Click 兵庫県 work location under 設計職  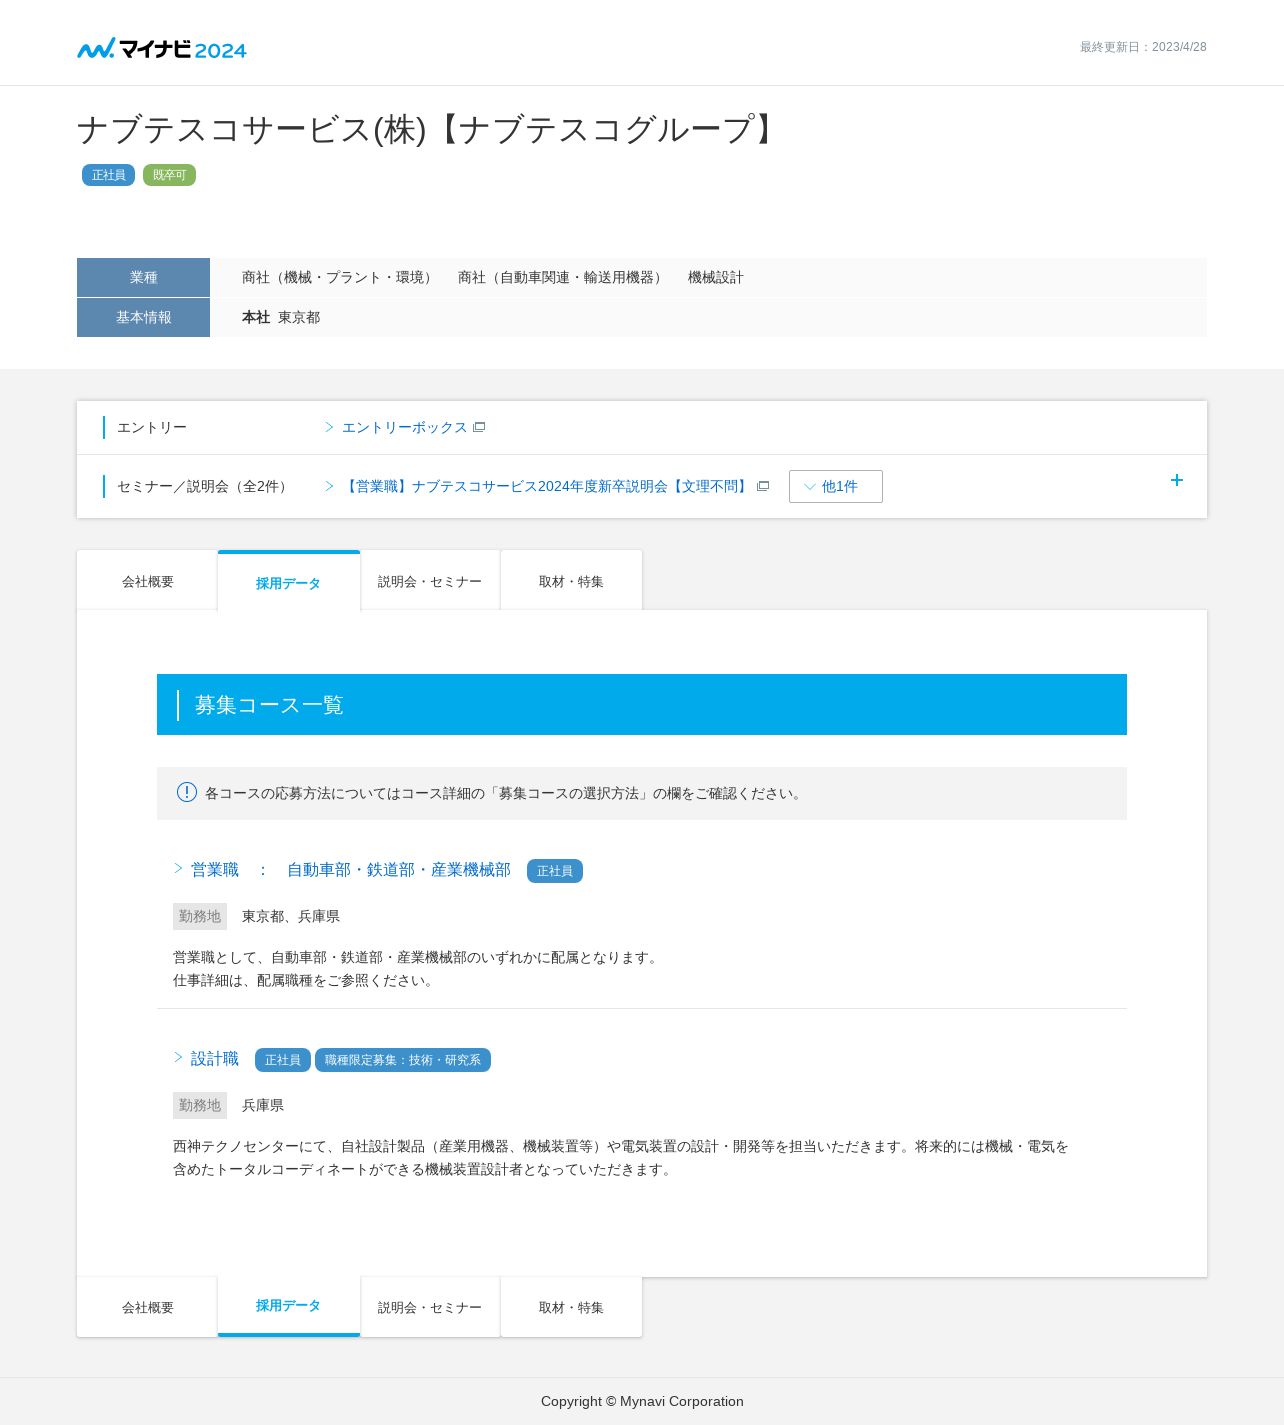click(263, 1105)
